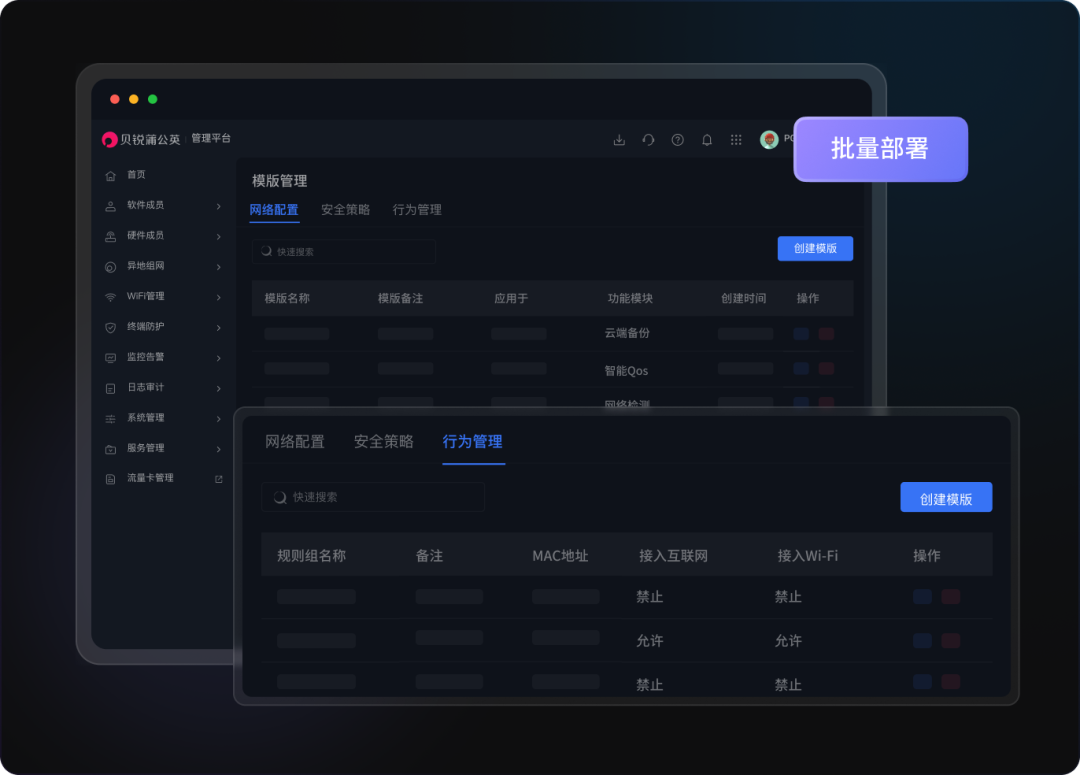Open 流量卡管理 in the sidebar
Viewport: 1080px width, 775px height.
point(150,477)
